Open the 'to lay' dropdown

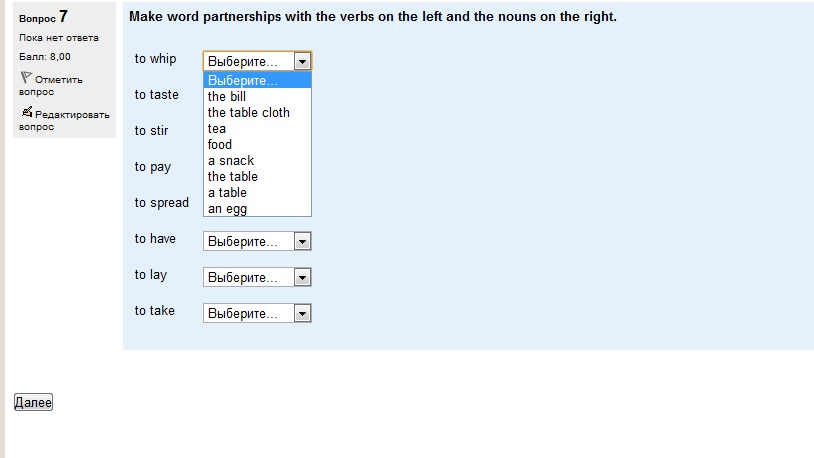point(257,277)
